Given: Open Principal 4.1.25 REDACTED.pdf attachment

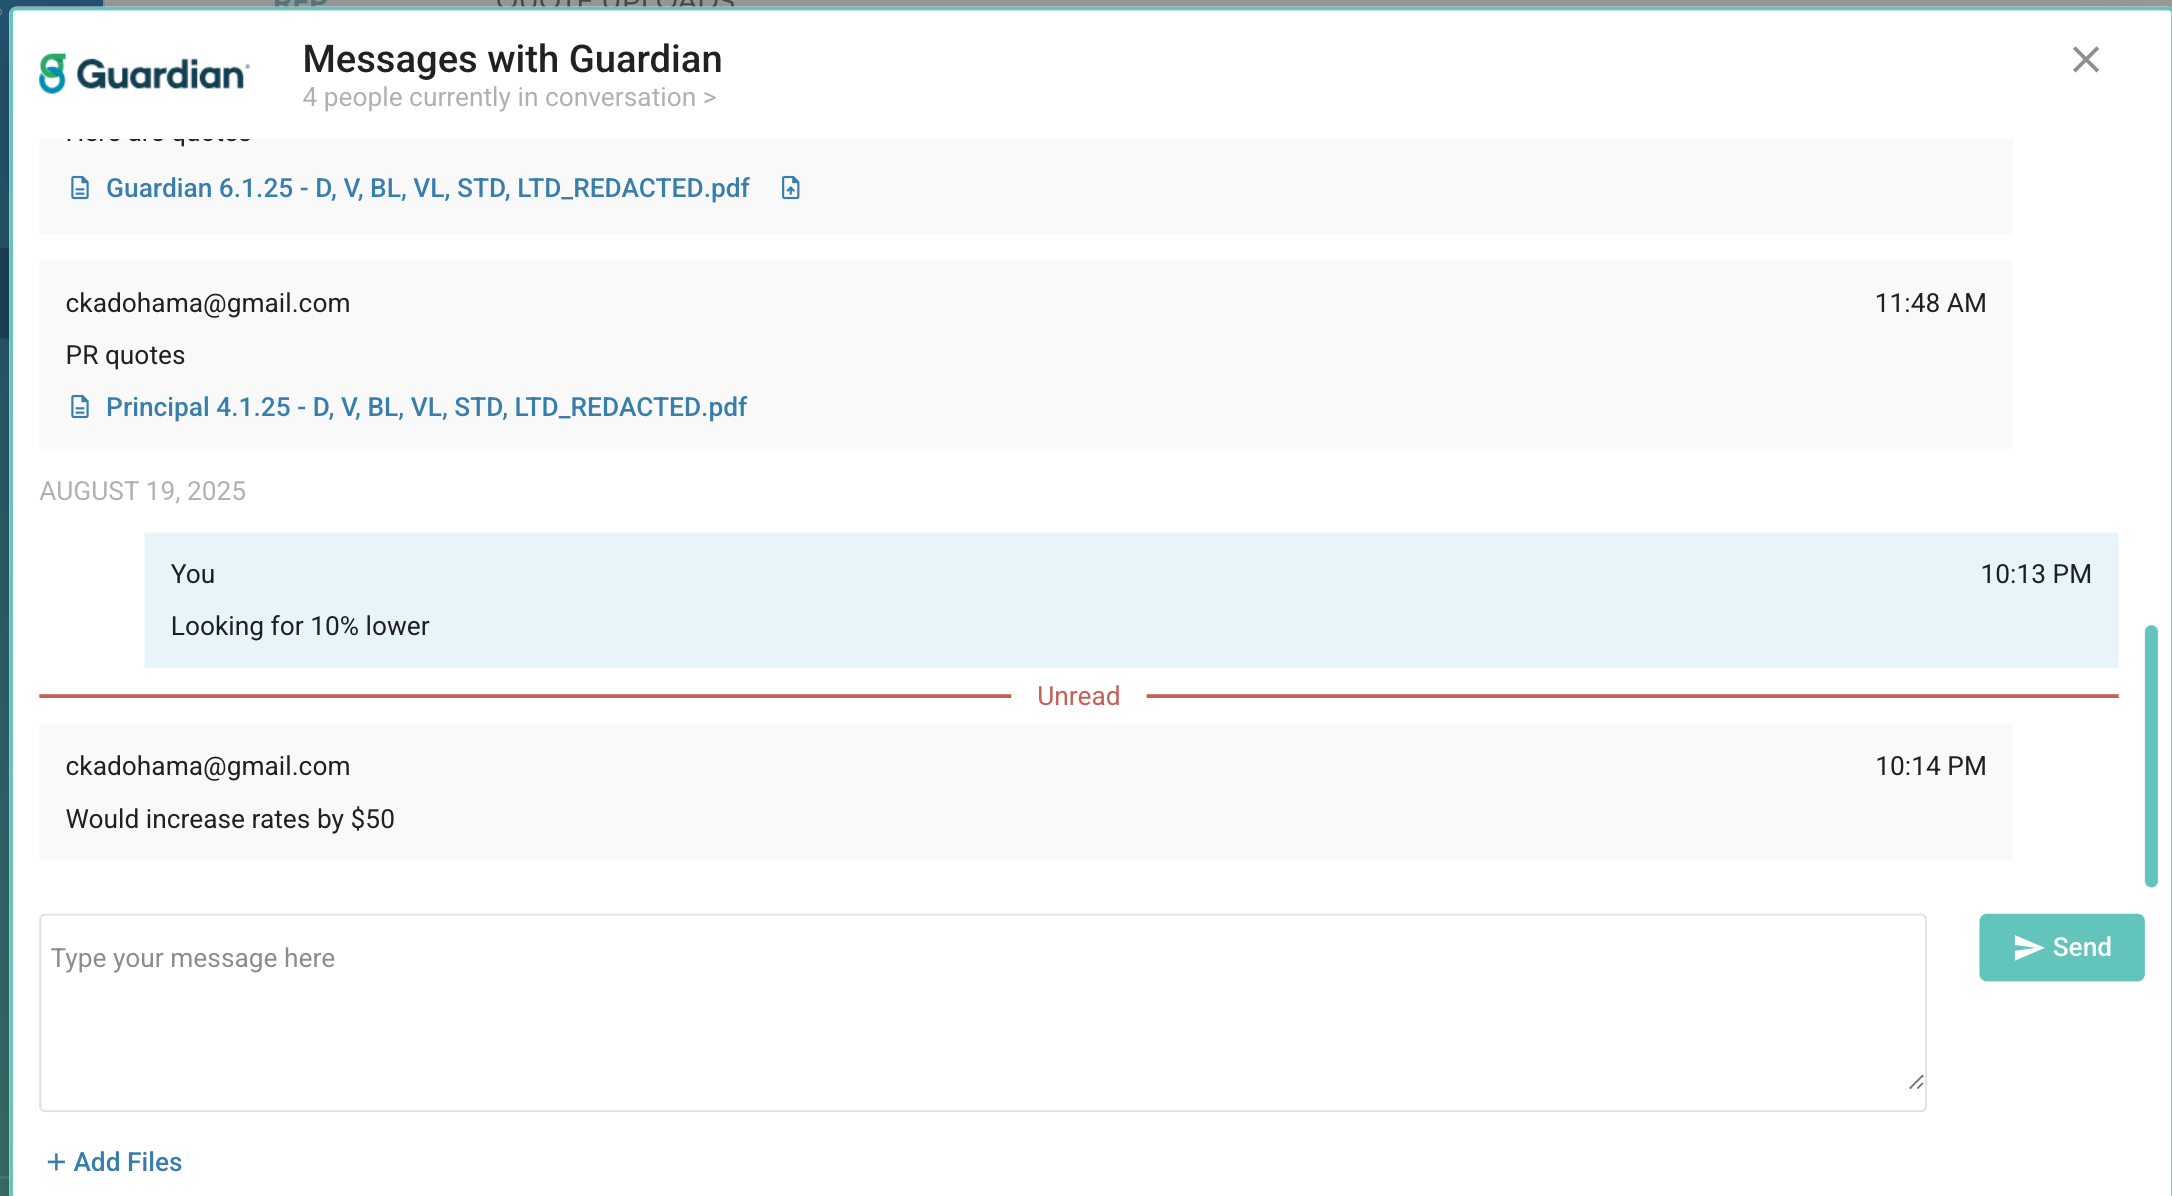Looking at the screenshot, I should click(426, 407).
